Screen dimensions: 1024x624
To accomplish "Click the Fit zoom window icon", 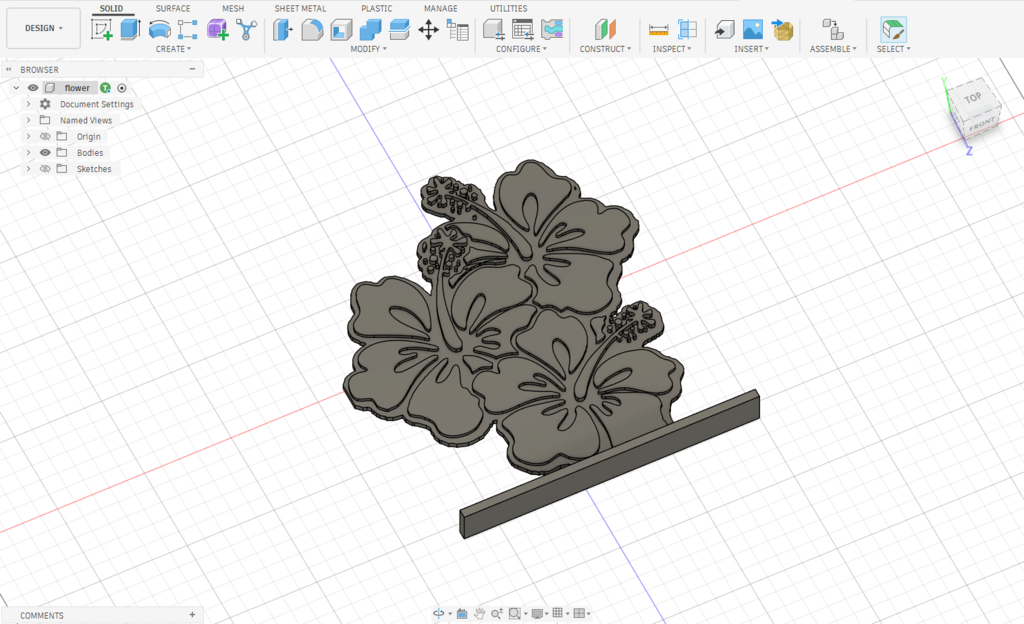I will click(515, 614).
